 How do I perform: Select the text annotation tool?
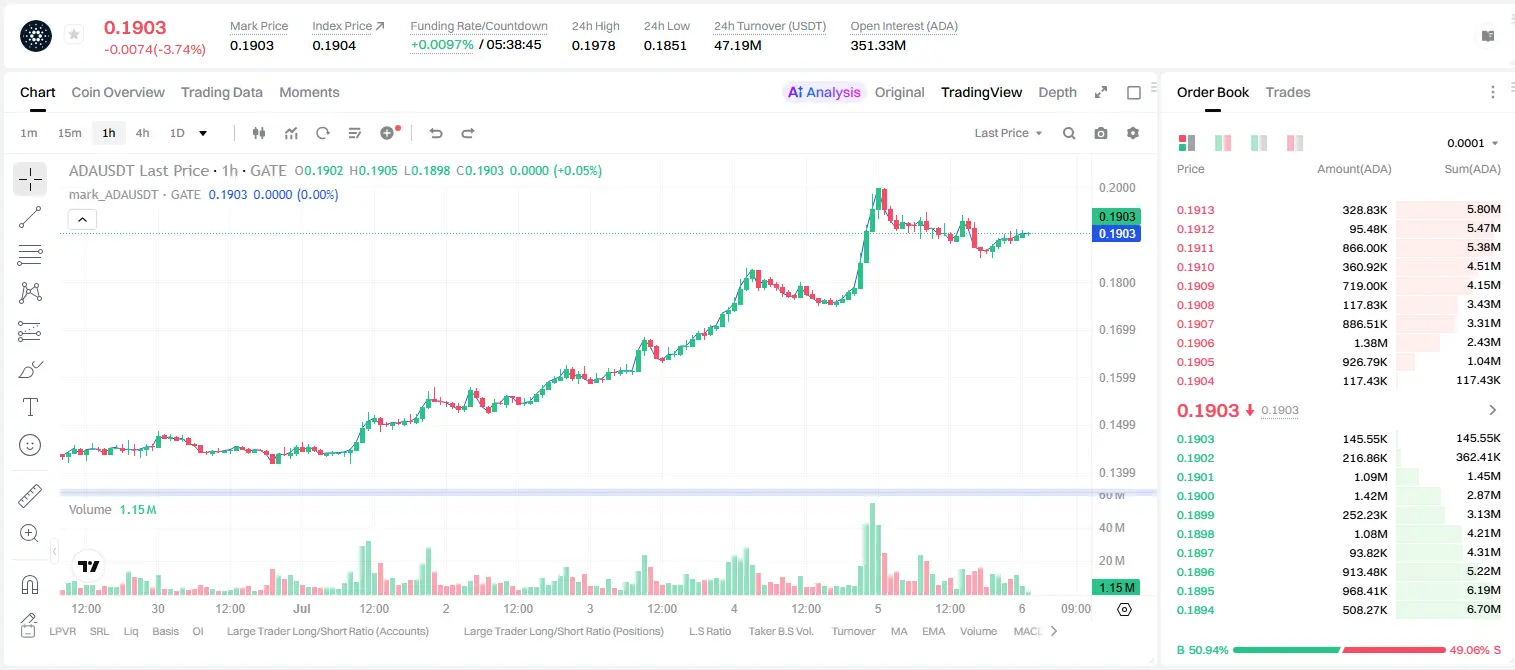pyautogui.click(x=30, y=407)
